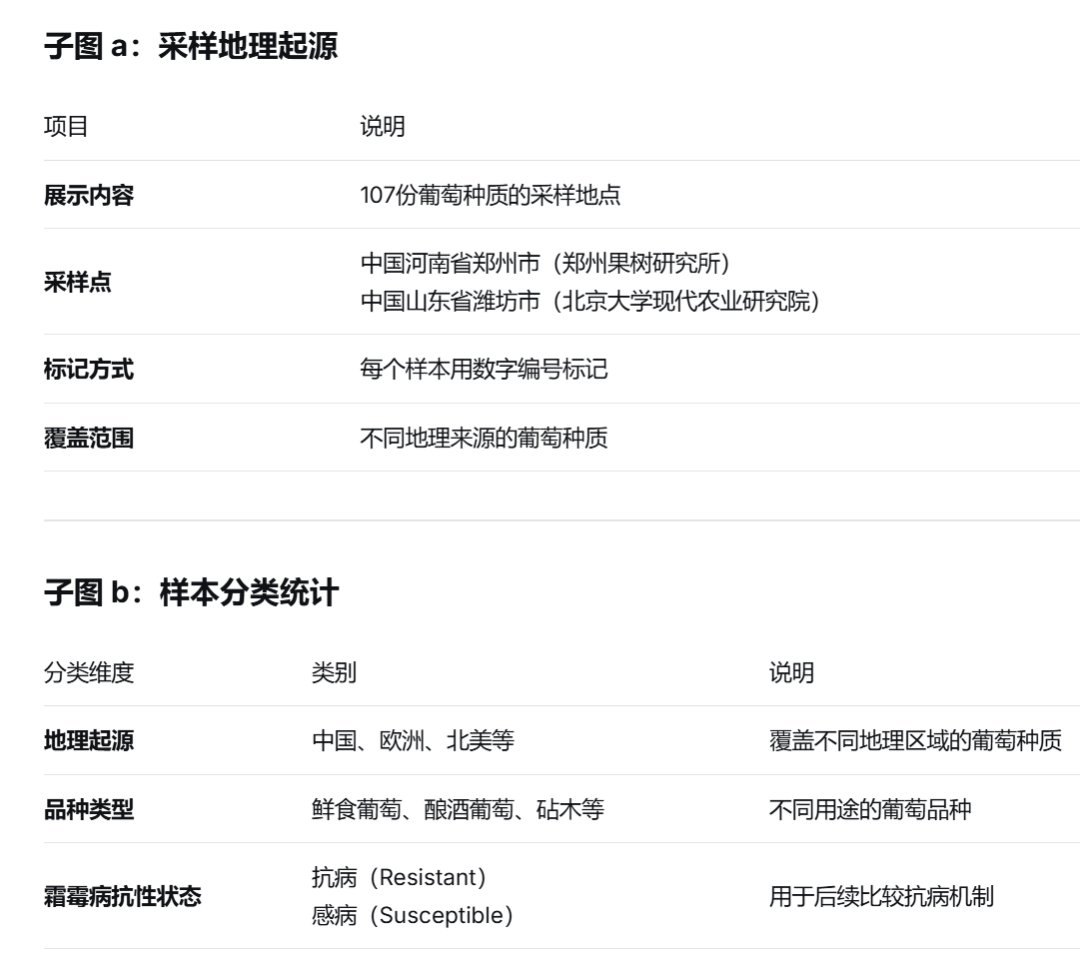
Task: Click the line 中国山东省潍坊市（北京大学现代农业研究院）
Action: (x=590, y=301)
